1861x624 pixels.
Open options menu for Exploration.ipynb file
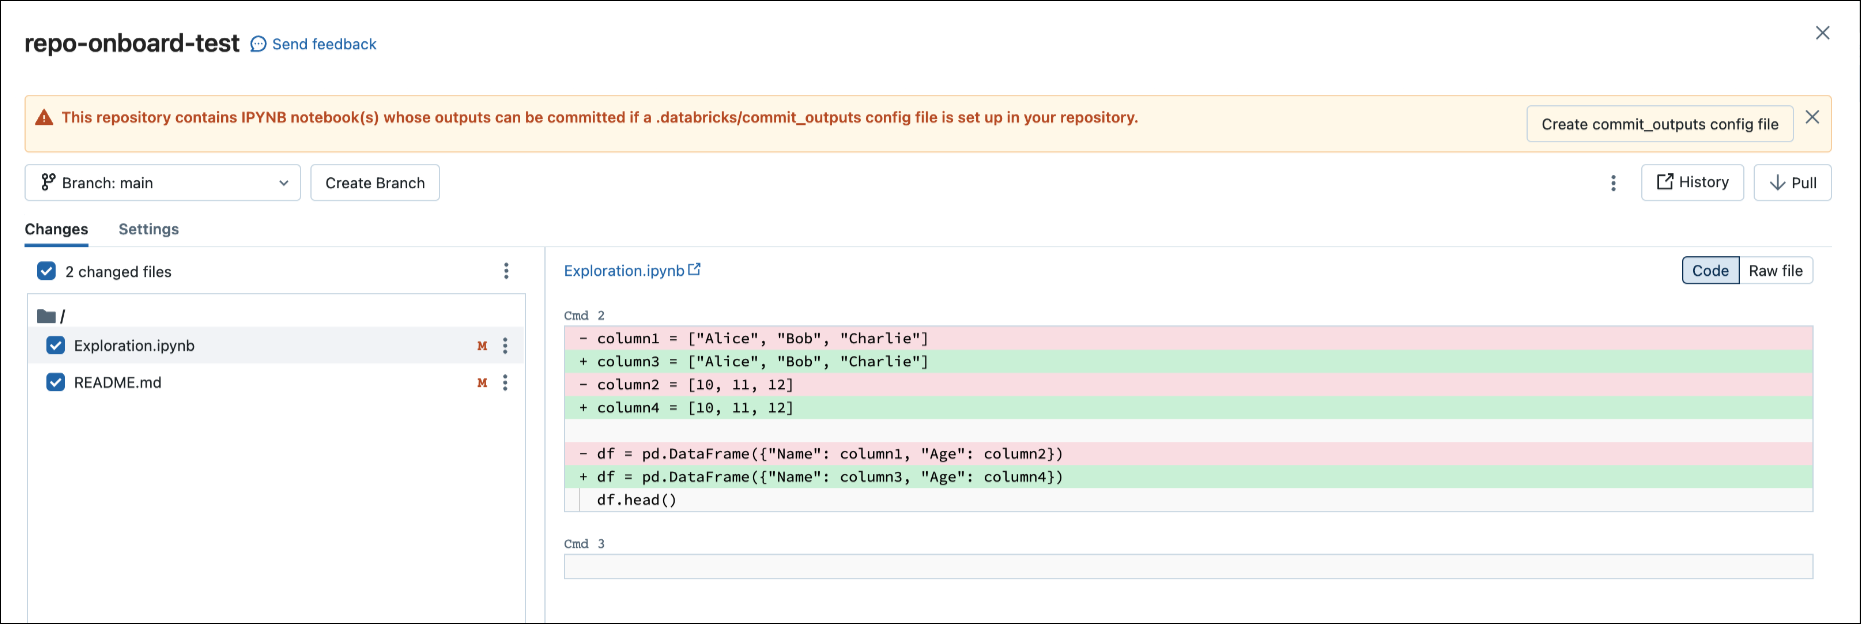tap(505, 346)
